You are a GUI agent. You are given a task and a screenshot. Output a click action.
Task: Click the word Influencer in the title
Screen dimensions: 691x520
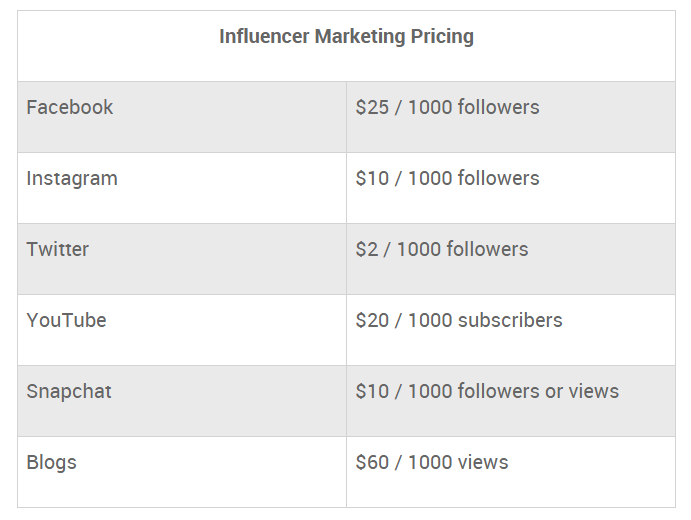tap(264, 36)
